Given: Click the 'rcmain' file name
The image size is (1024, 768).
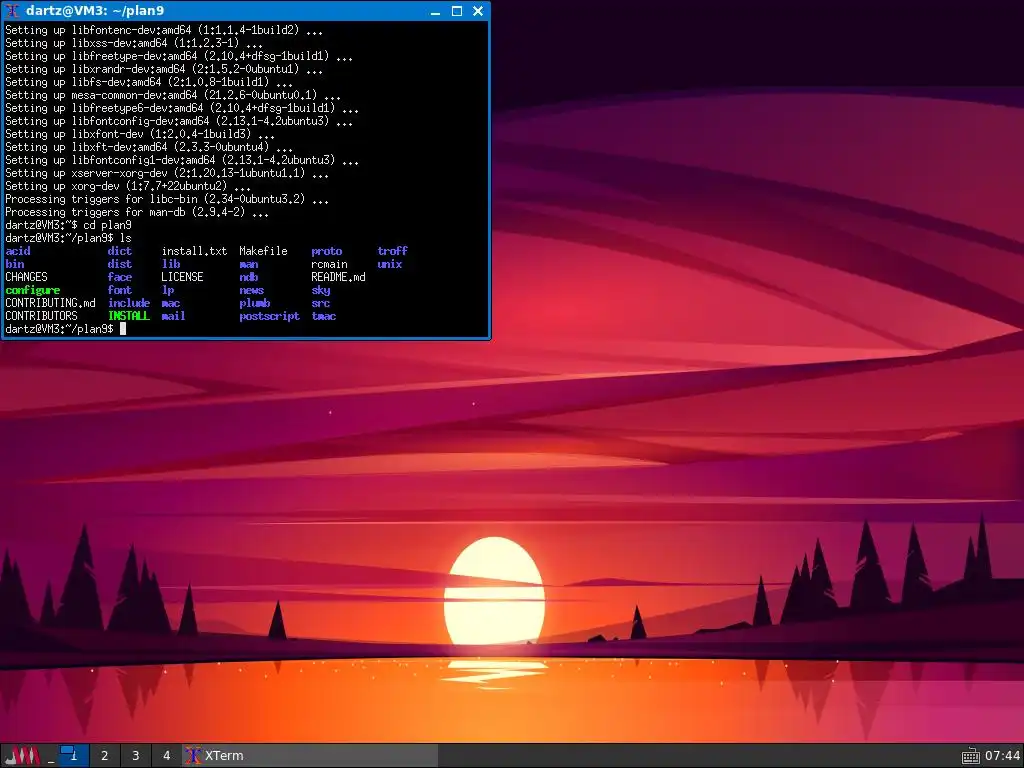Looking at the screenshot, I should (x=329, y=264).
